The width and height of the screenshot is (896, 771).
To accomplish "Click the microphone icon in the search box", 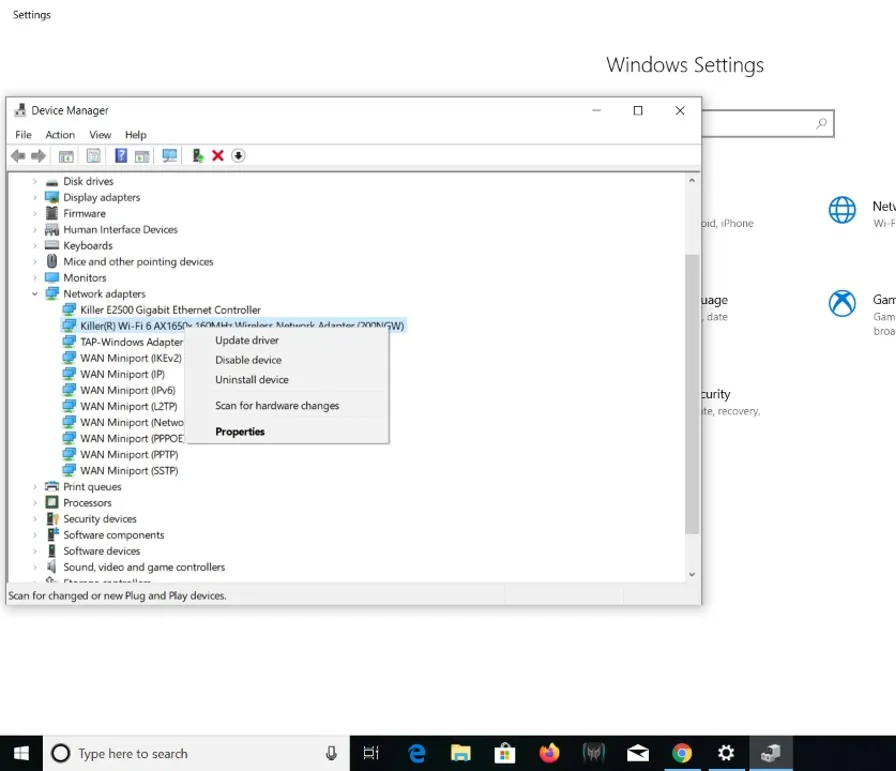I will click(331, 753).
